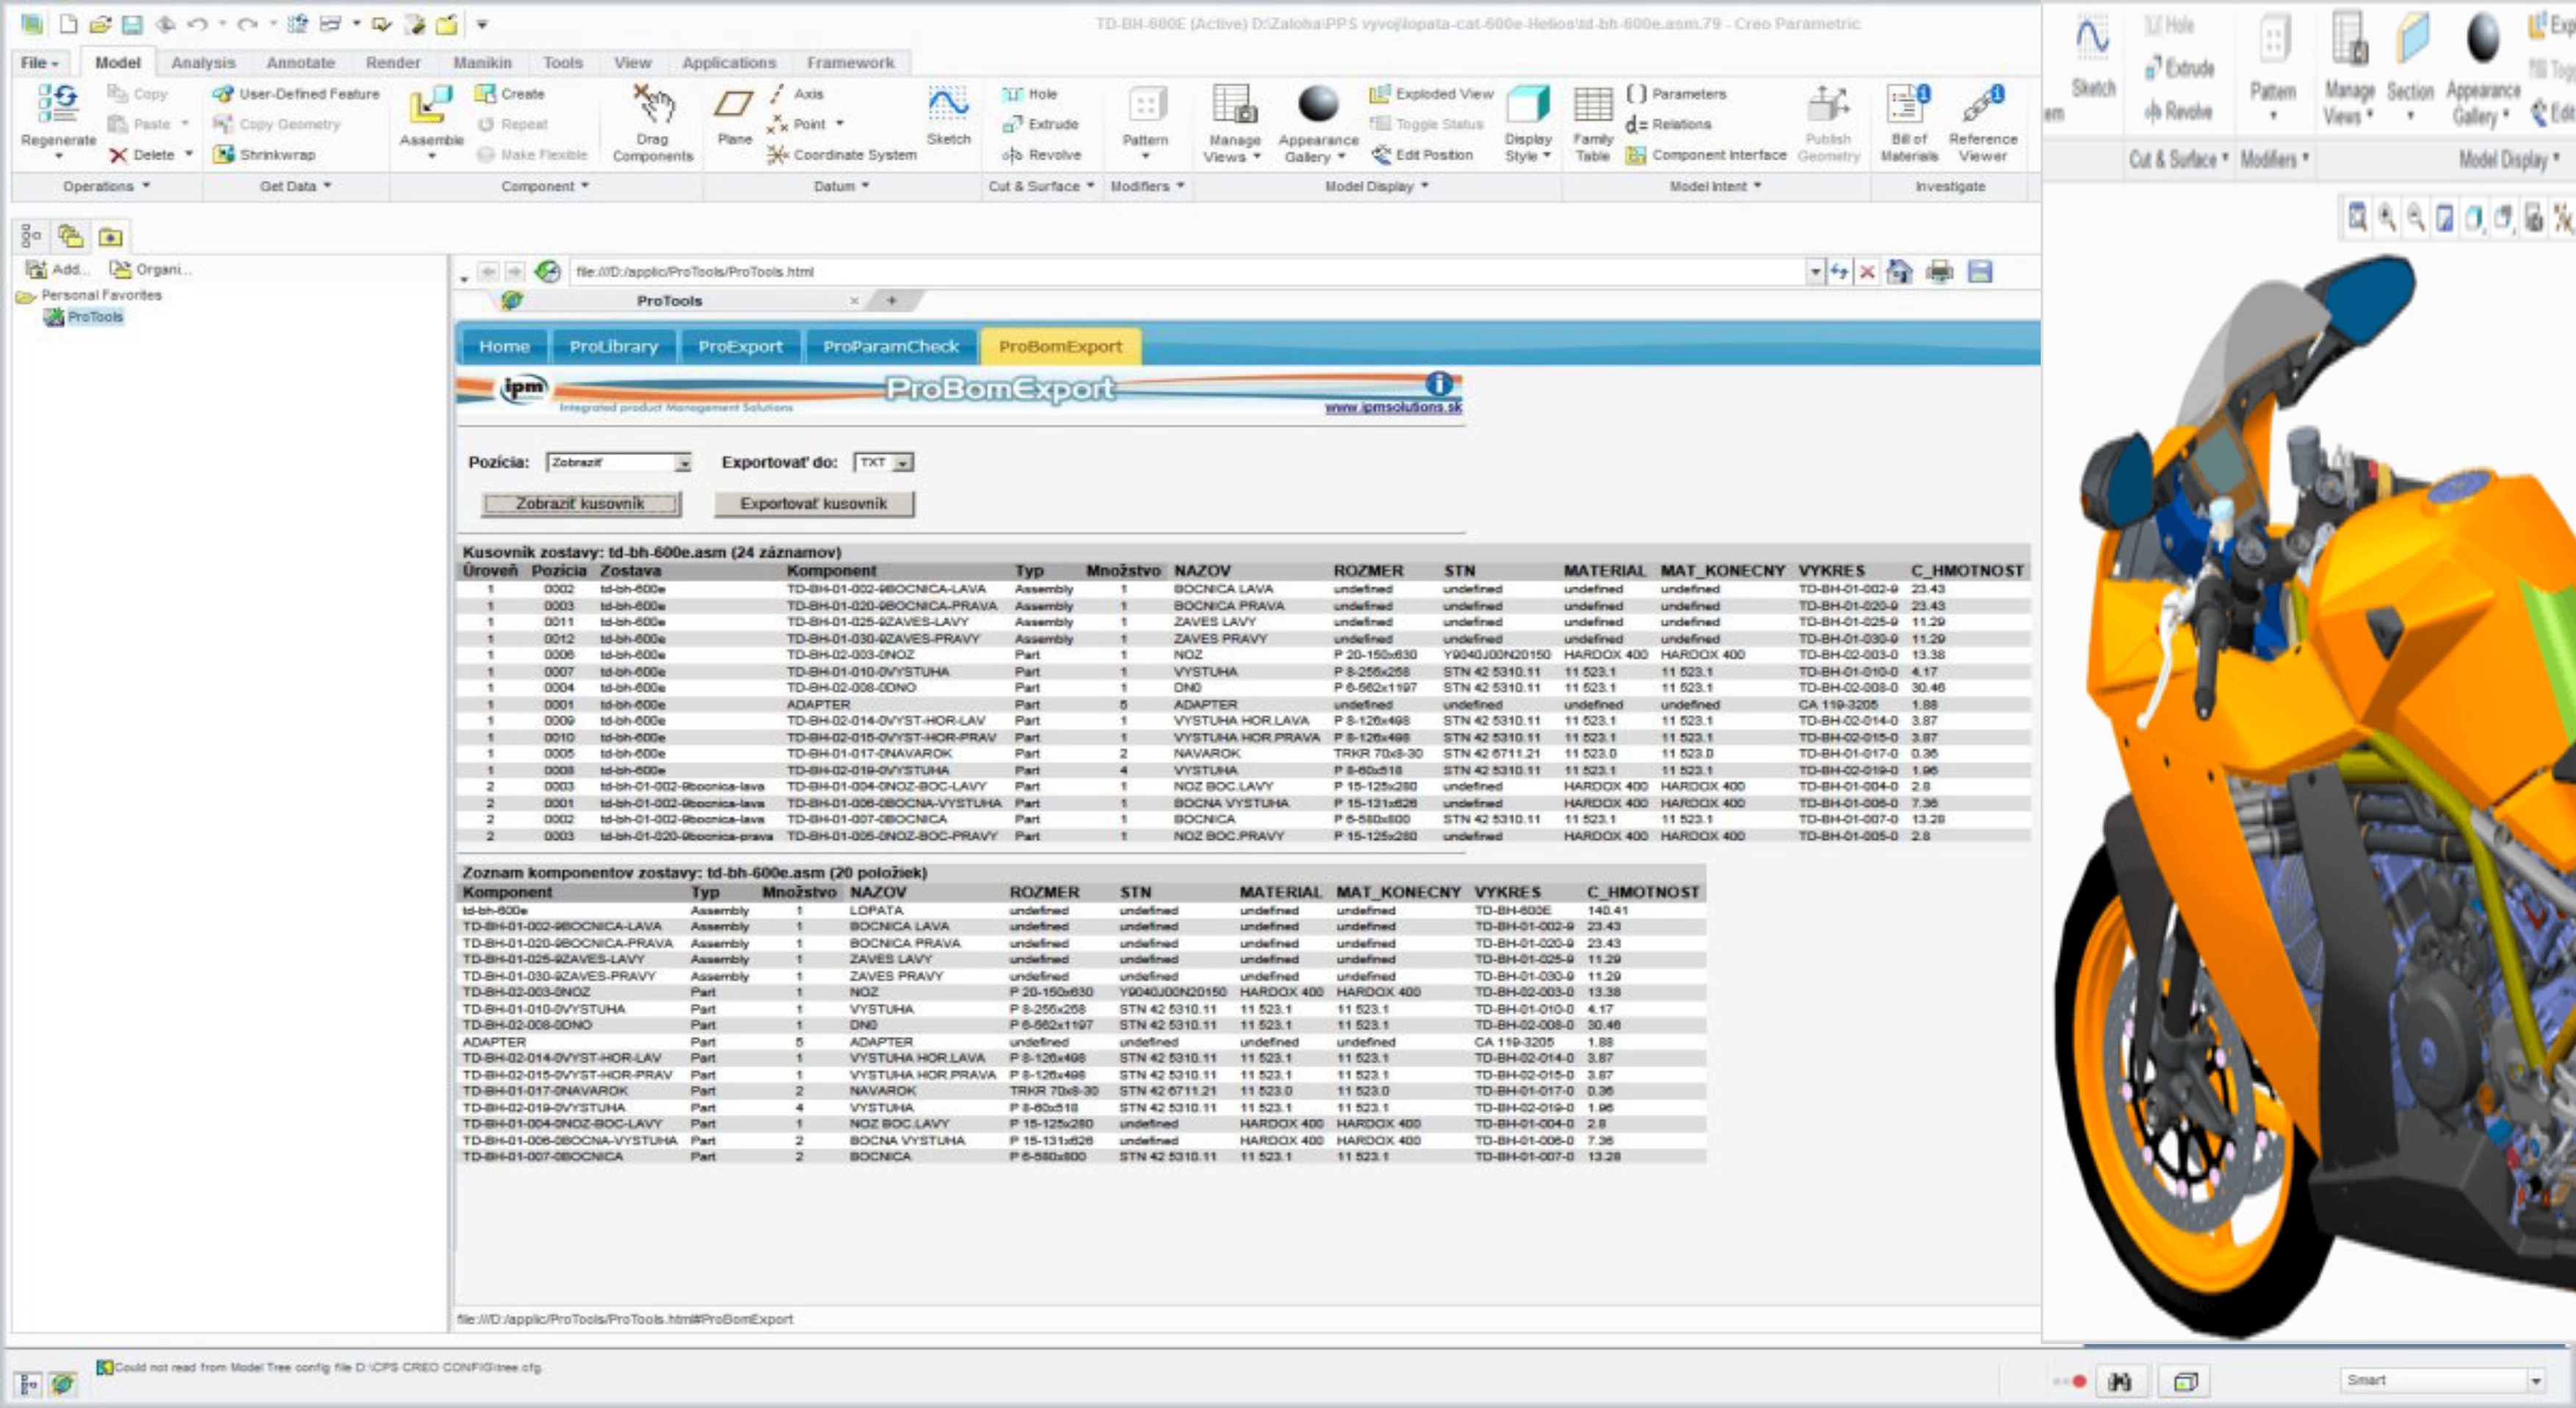Select the Revolve tool in the main ribbon

[x=1042, y=155]
